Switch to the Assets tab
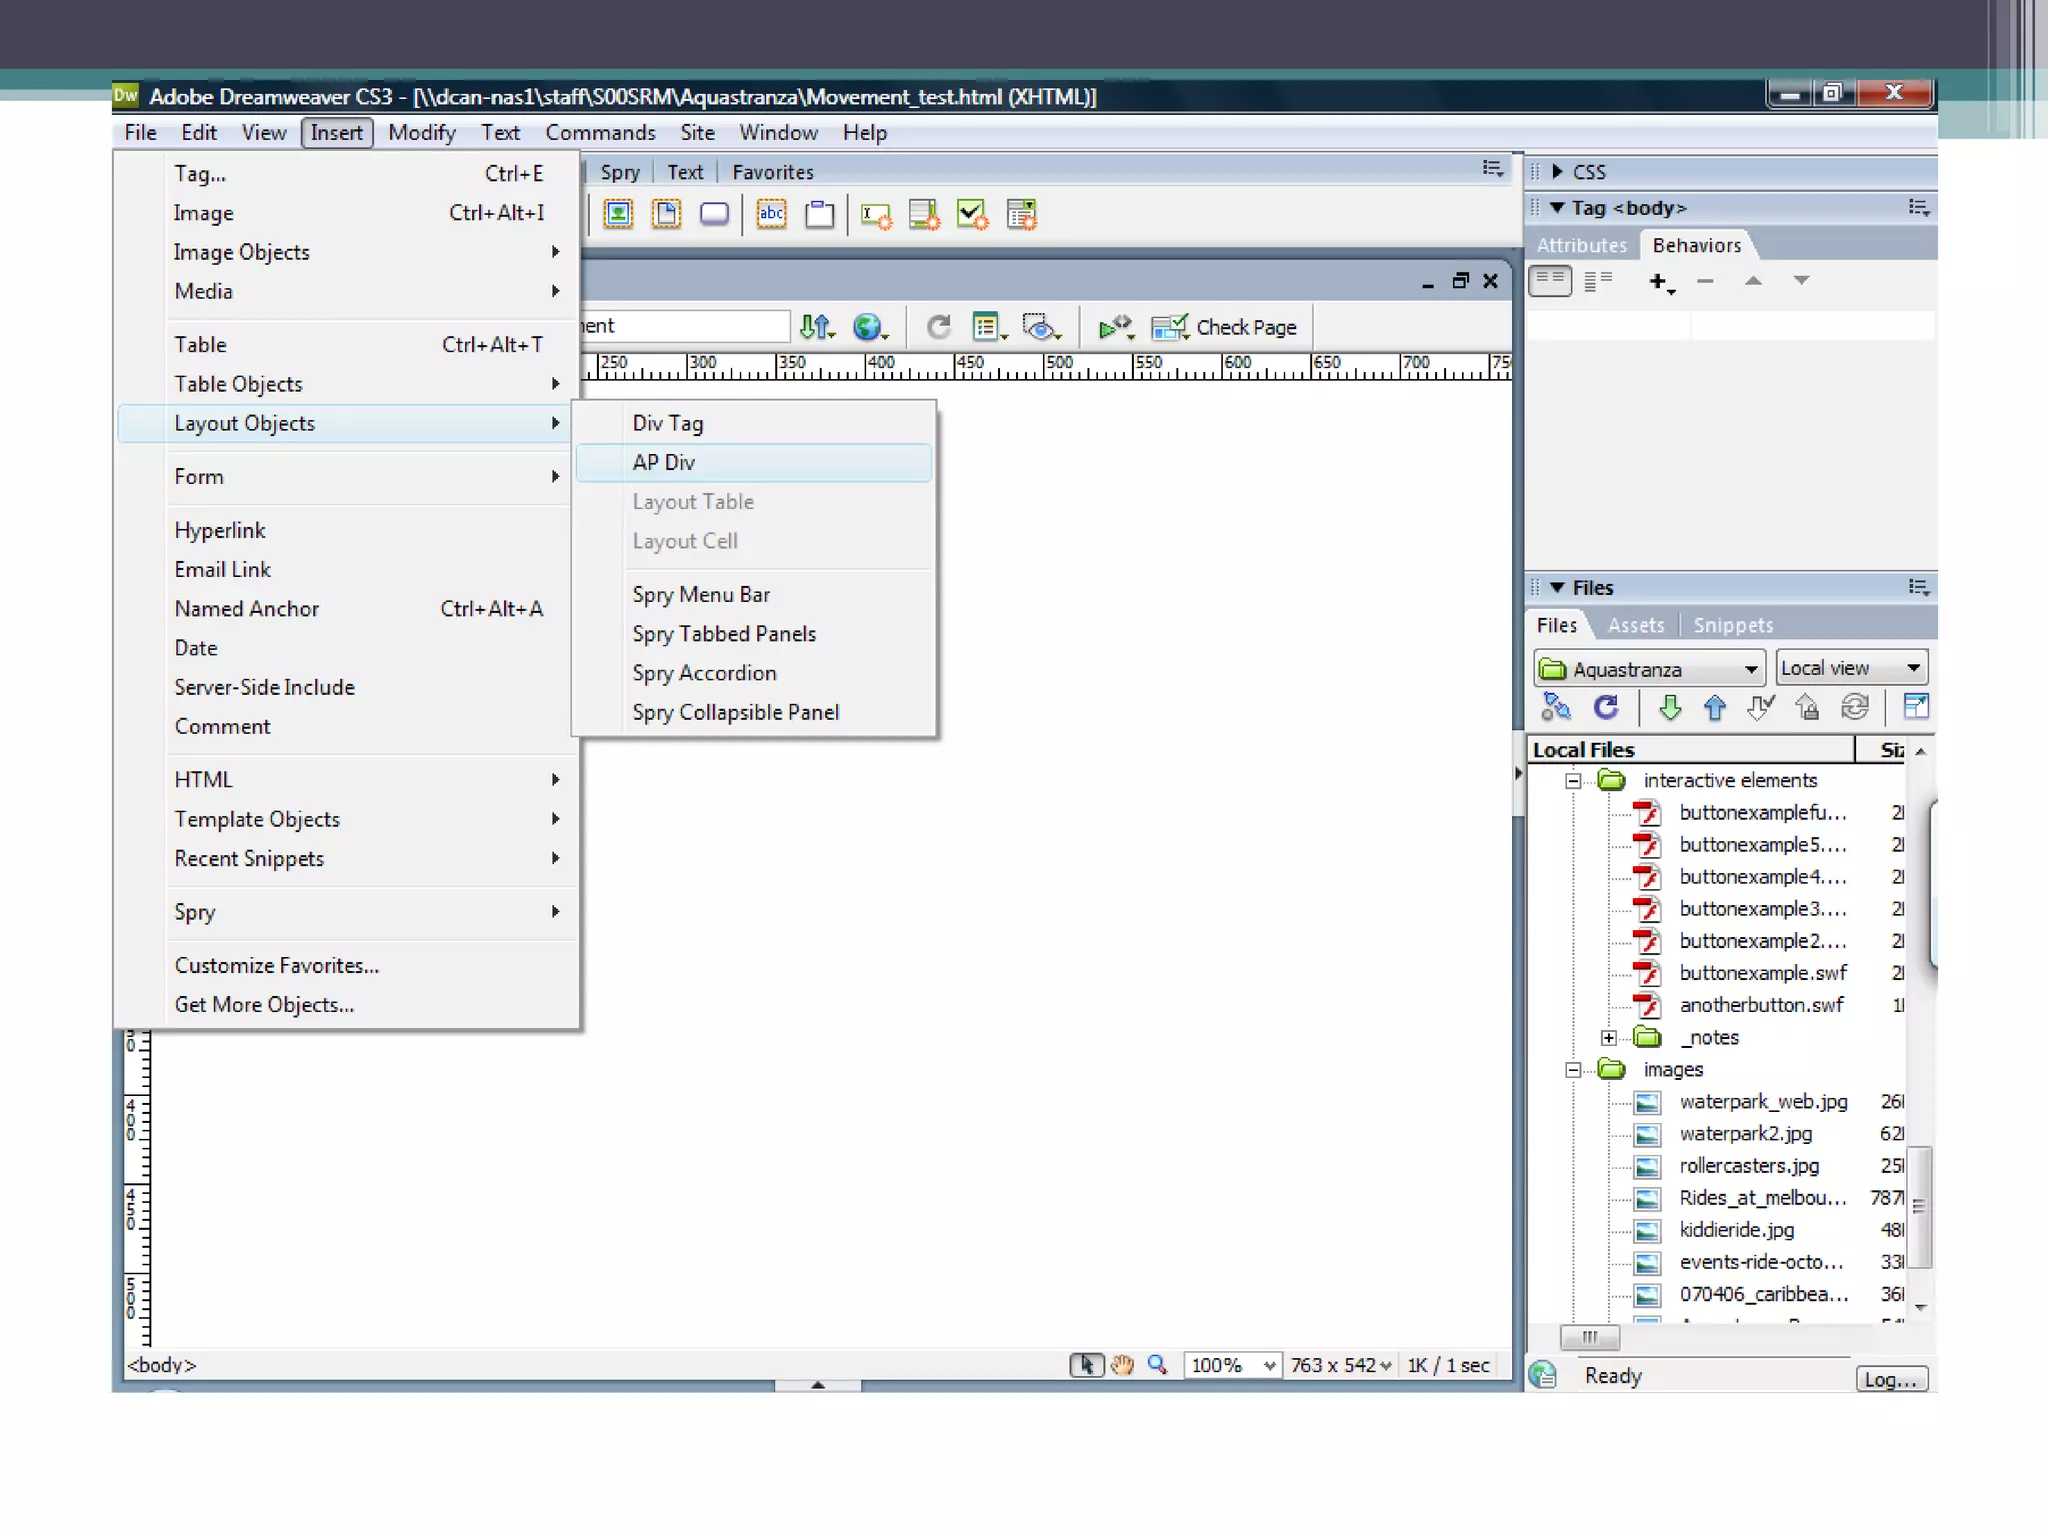Screen dimensions: 2048x1536 (x=1635, y=625)
